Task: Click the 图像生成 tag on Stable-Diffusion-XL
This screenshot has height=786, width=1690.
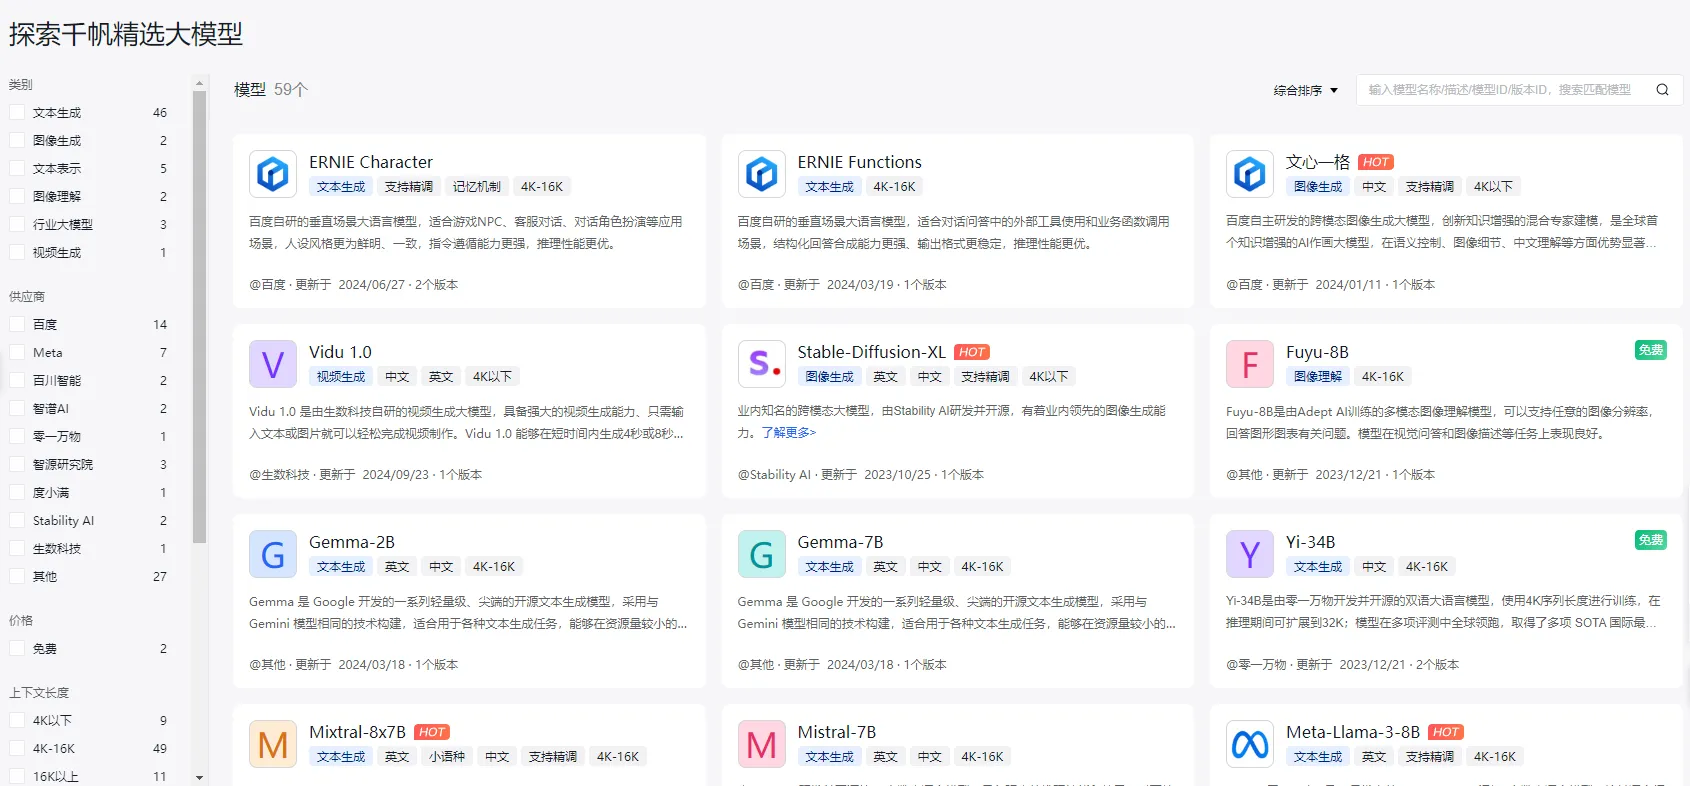Action: click(x=829, y=377)
